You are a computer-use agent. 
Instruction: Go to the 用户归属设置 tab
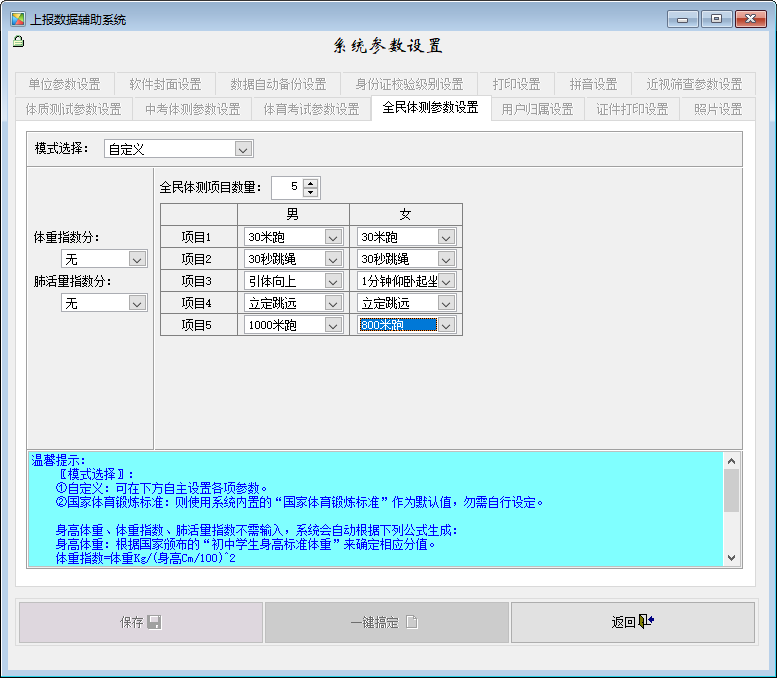[x=537, y=109]
